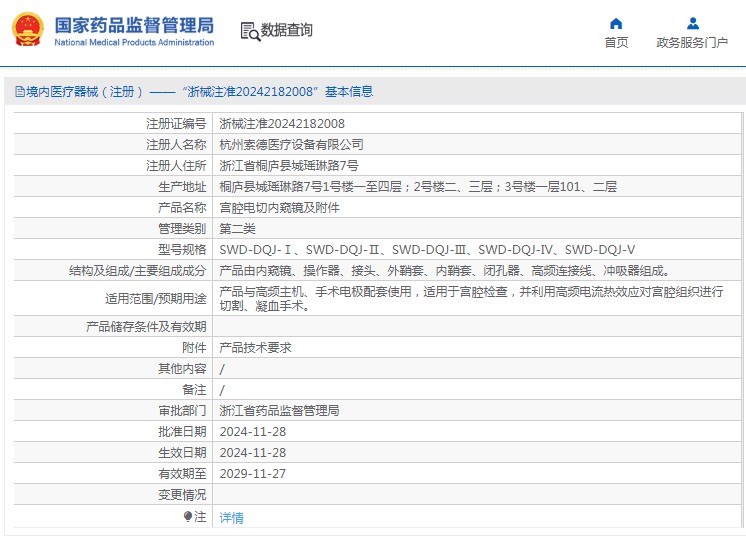Screen dimensions: 746x542
Task: Click the 首页 home icon
Action: coord(616,23)
